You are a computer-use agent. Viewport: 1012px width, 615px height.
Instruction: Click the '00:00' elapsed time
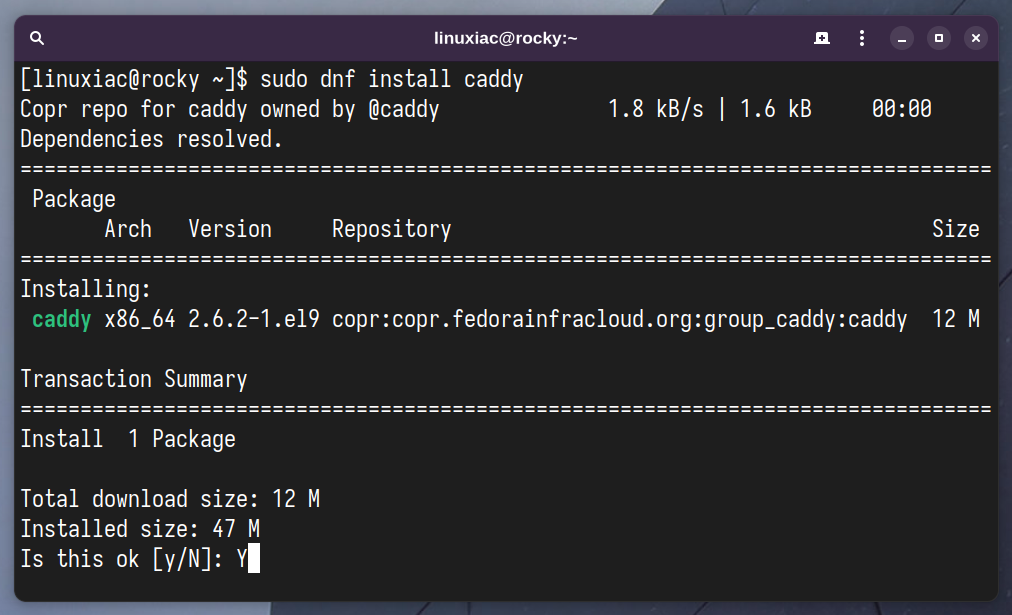pyautogui.click(x=902, y=109)
